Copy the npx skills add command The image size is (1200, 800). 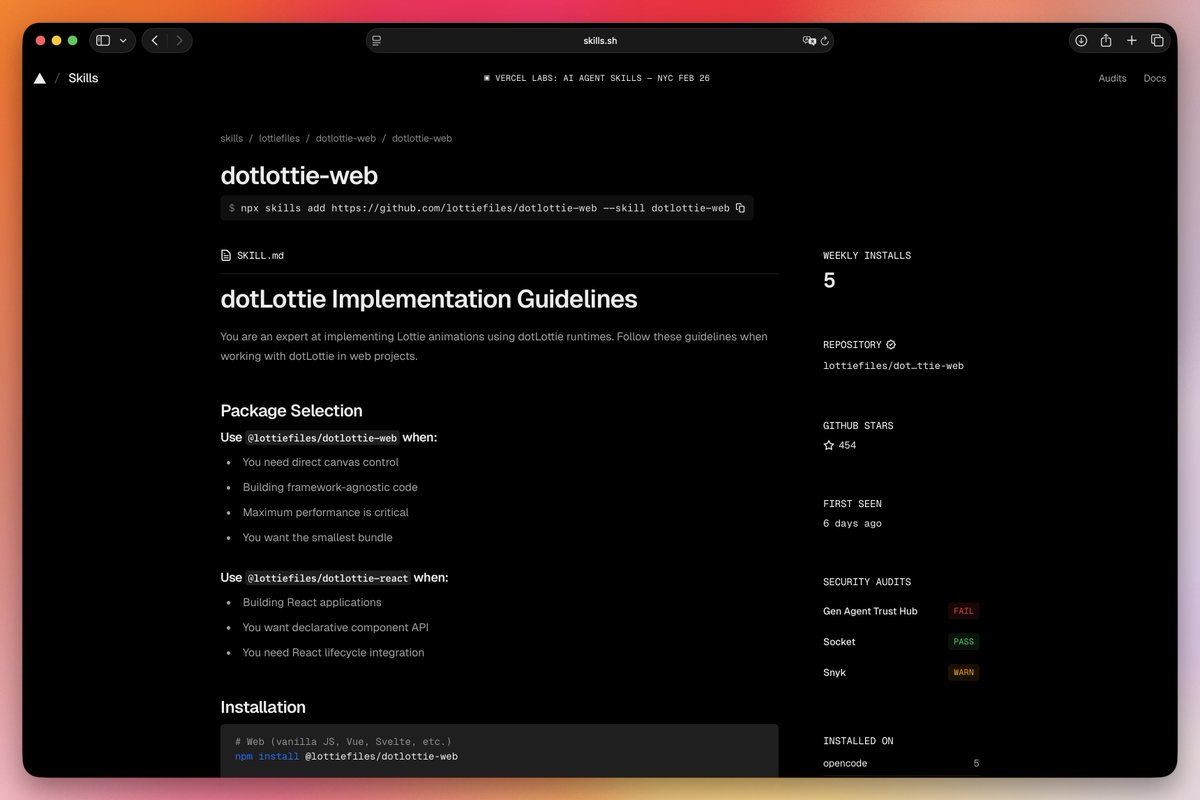click(740, 208)
